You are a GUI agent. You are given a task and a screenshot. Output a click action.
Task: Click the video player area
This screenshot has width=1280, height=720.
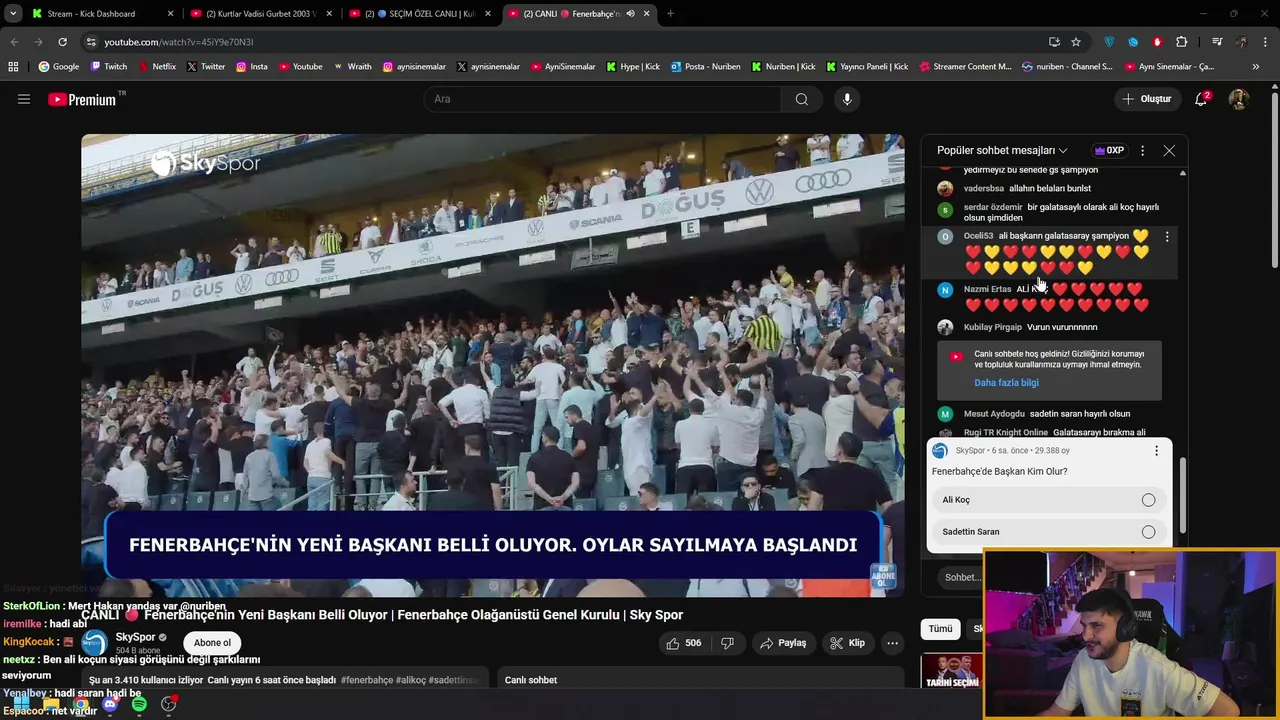(493, 365)
